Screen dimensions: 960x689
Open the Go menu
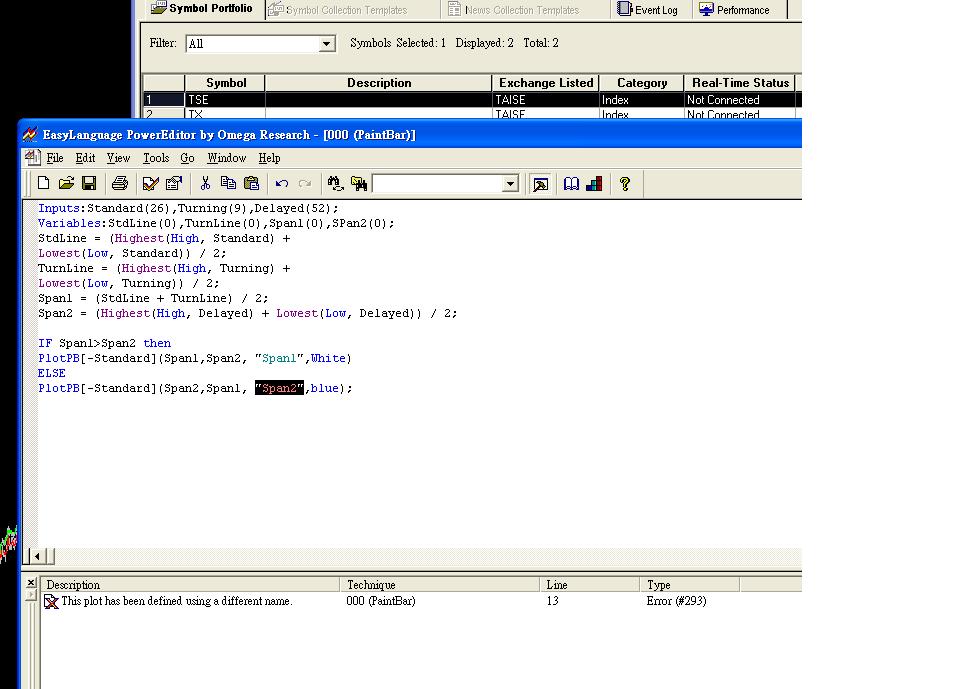(187, 158)
